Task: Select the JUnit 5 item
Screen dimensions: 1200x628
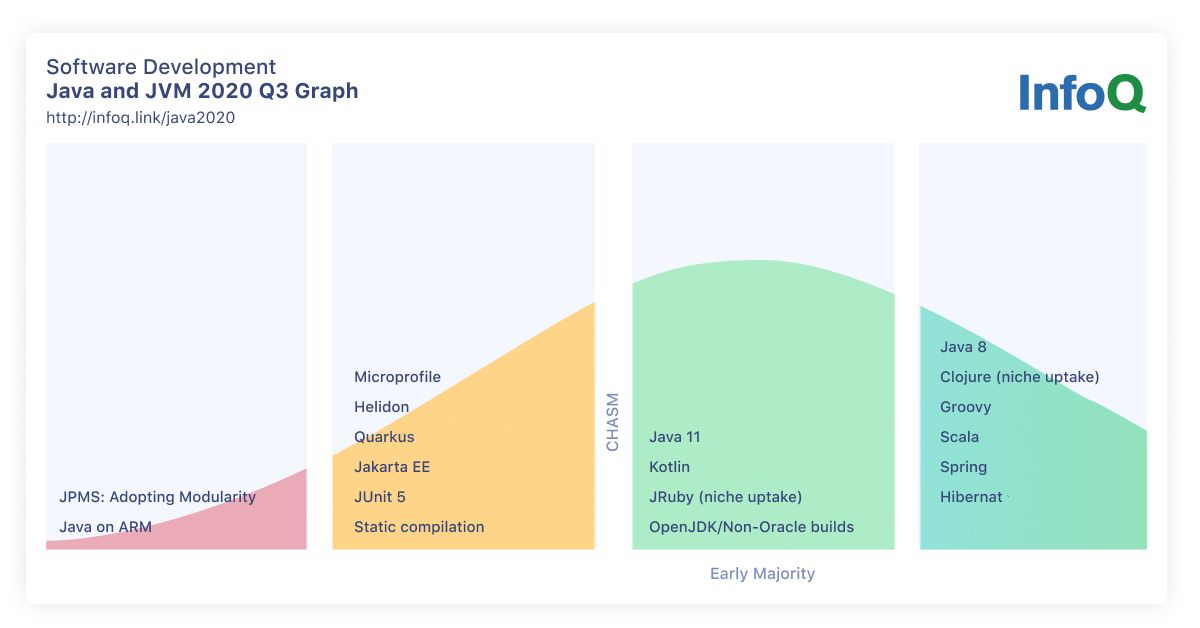Action: tap(379, 497)
